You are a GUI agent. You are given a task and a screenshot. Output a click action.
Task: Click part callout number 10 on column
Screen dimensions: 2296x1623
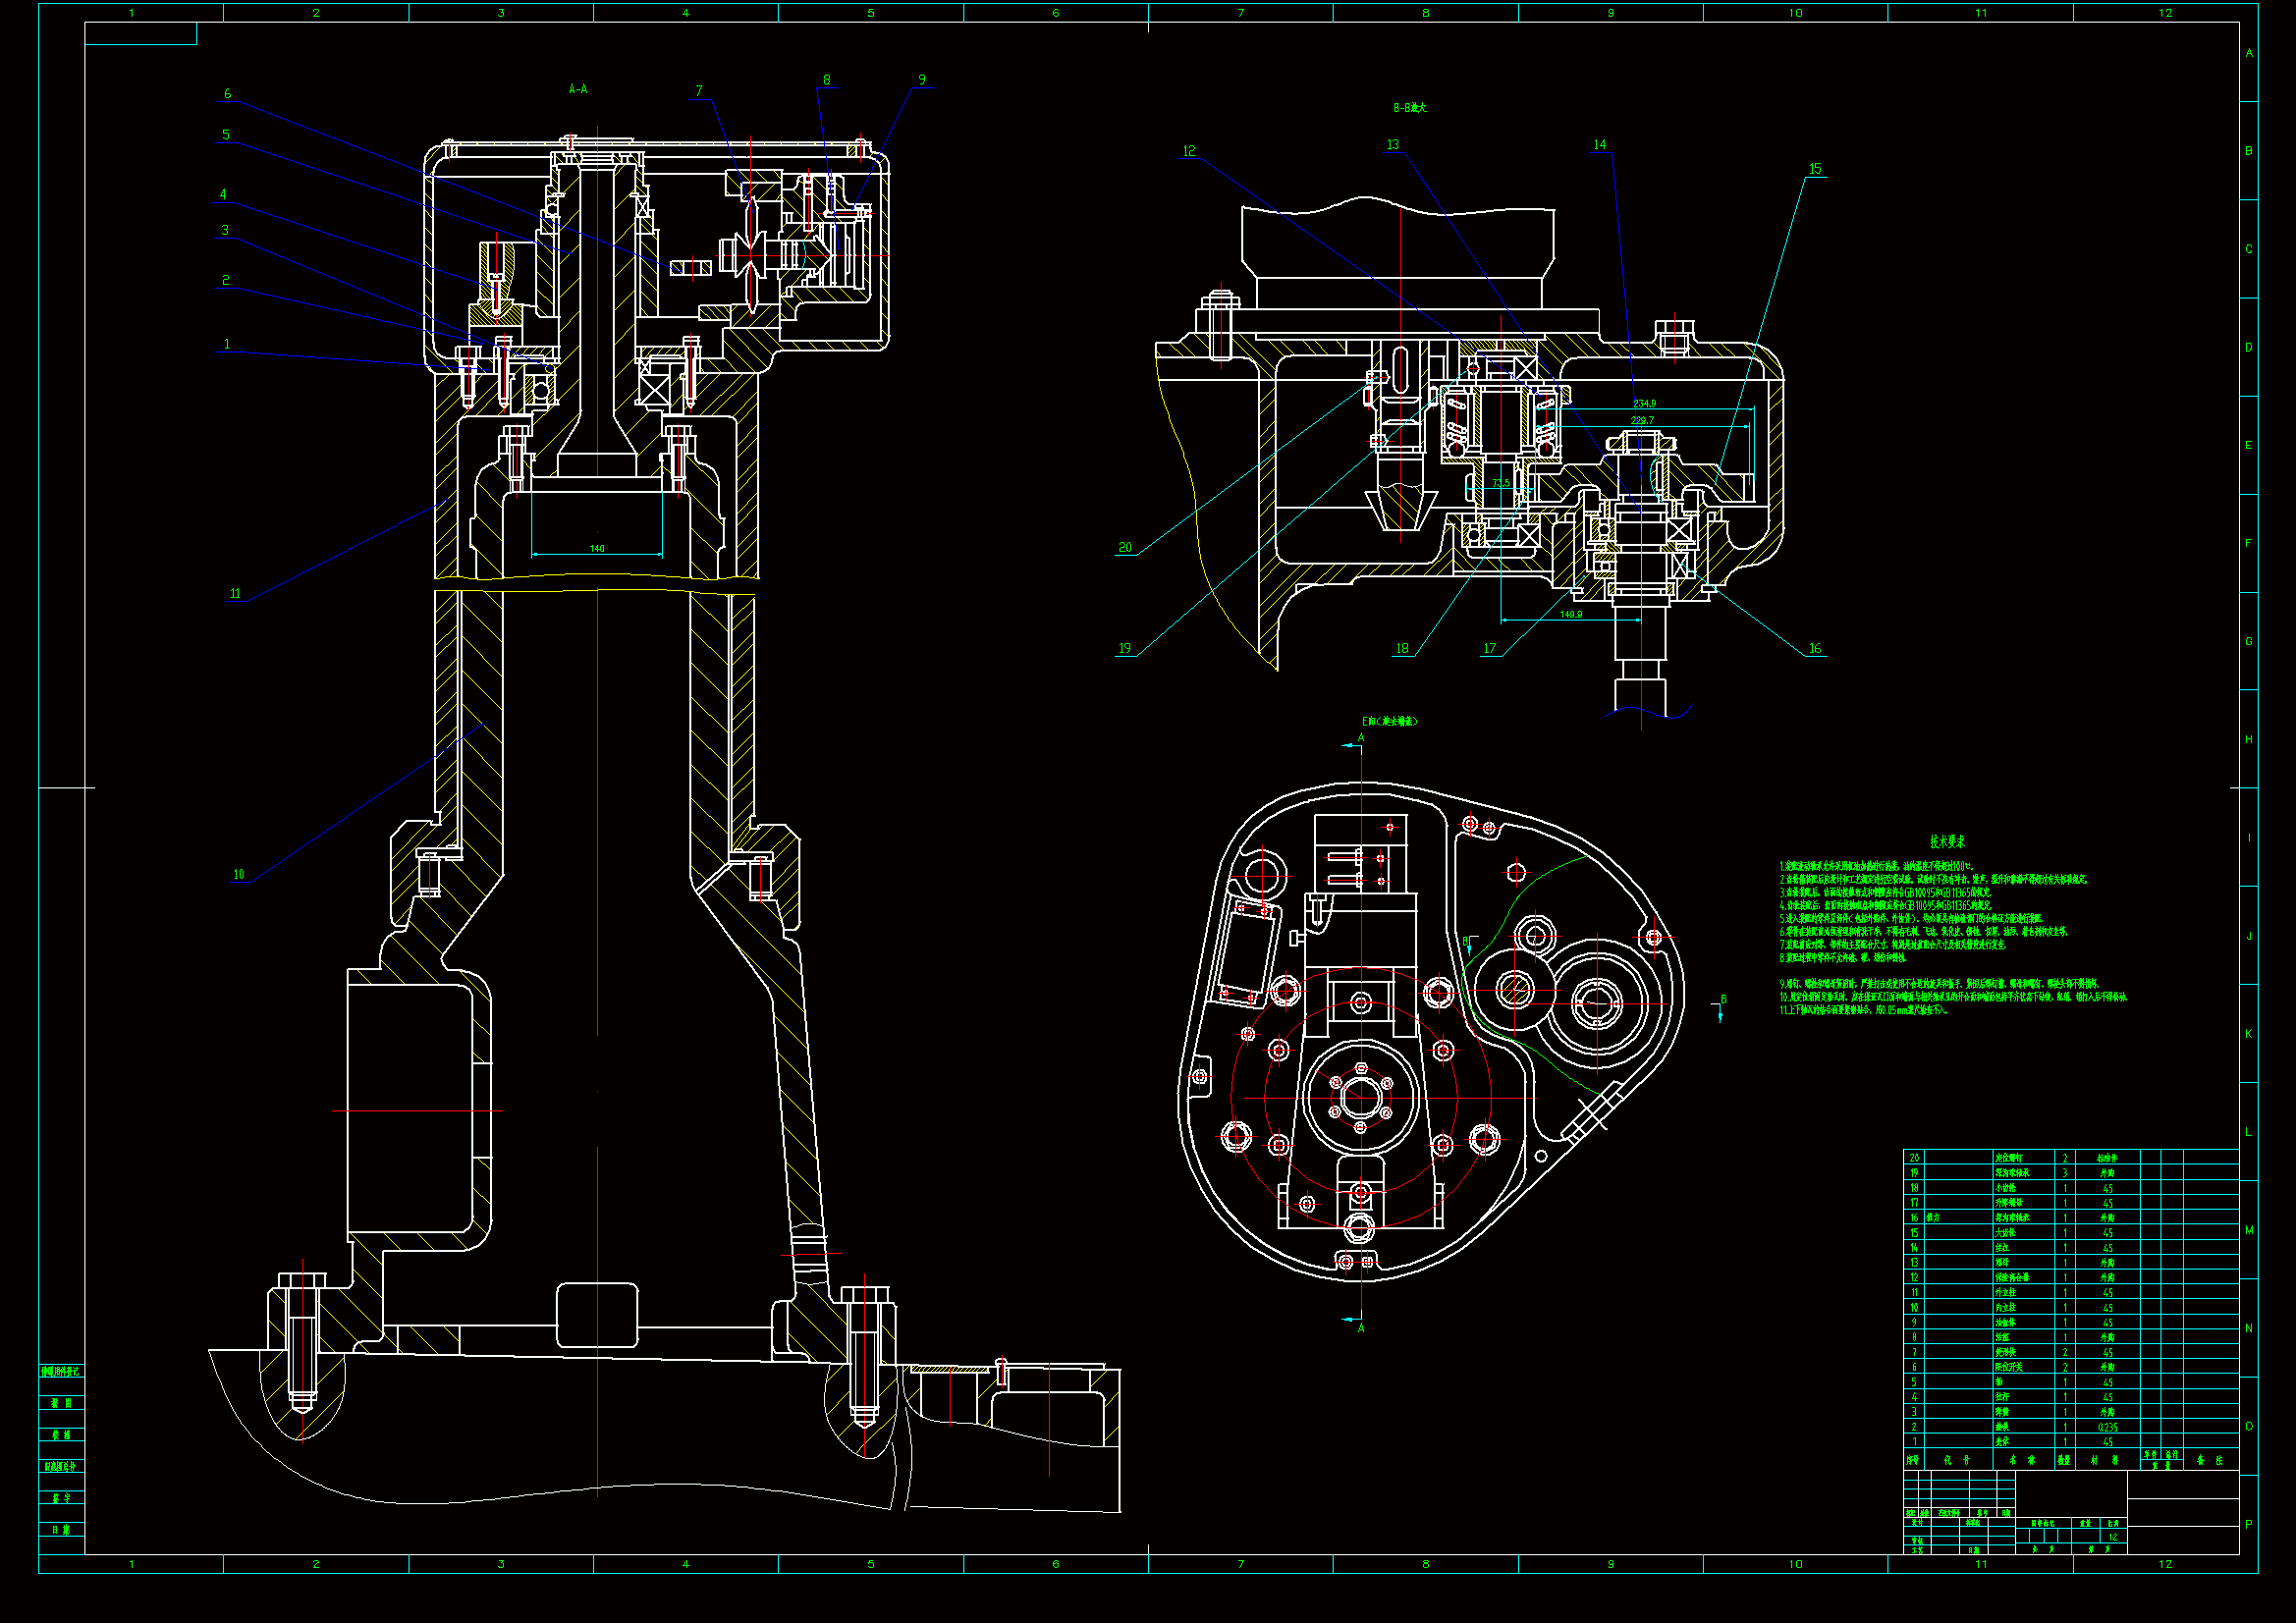tap(239, 875)
